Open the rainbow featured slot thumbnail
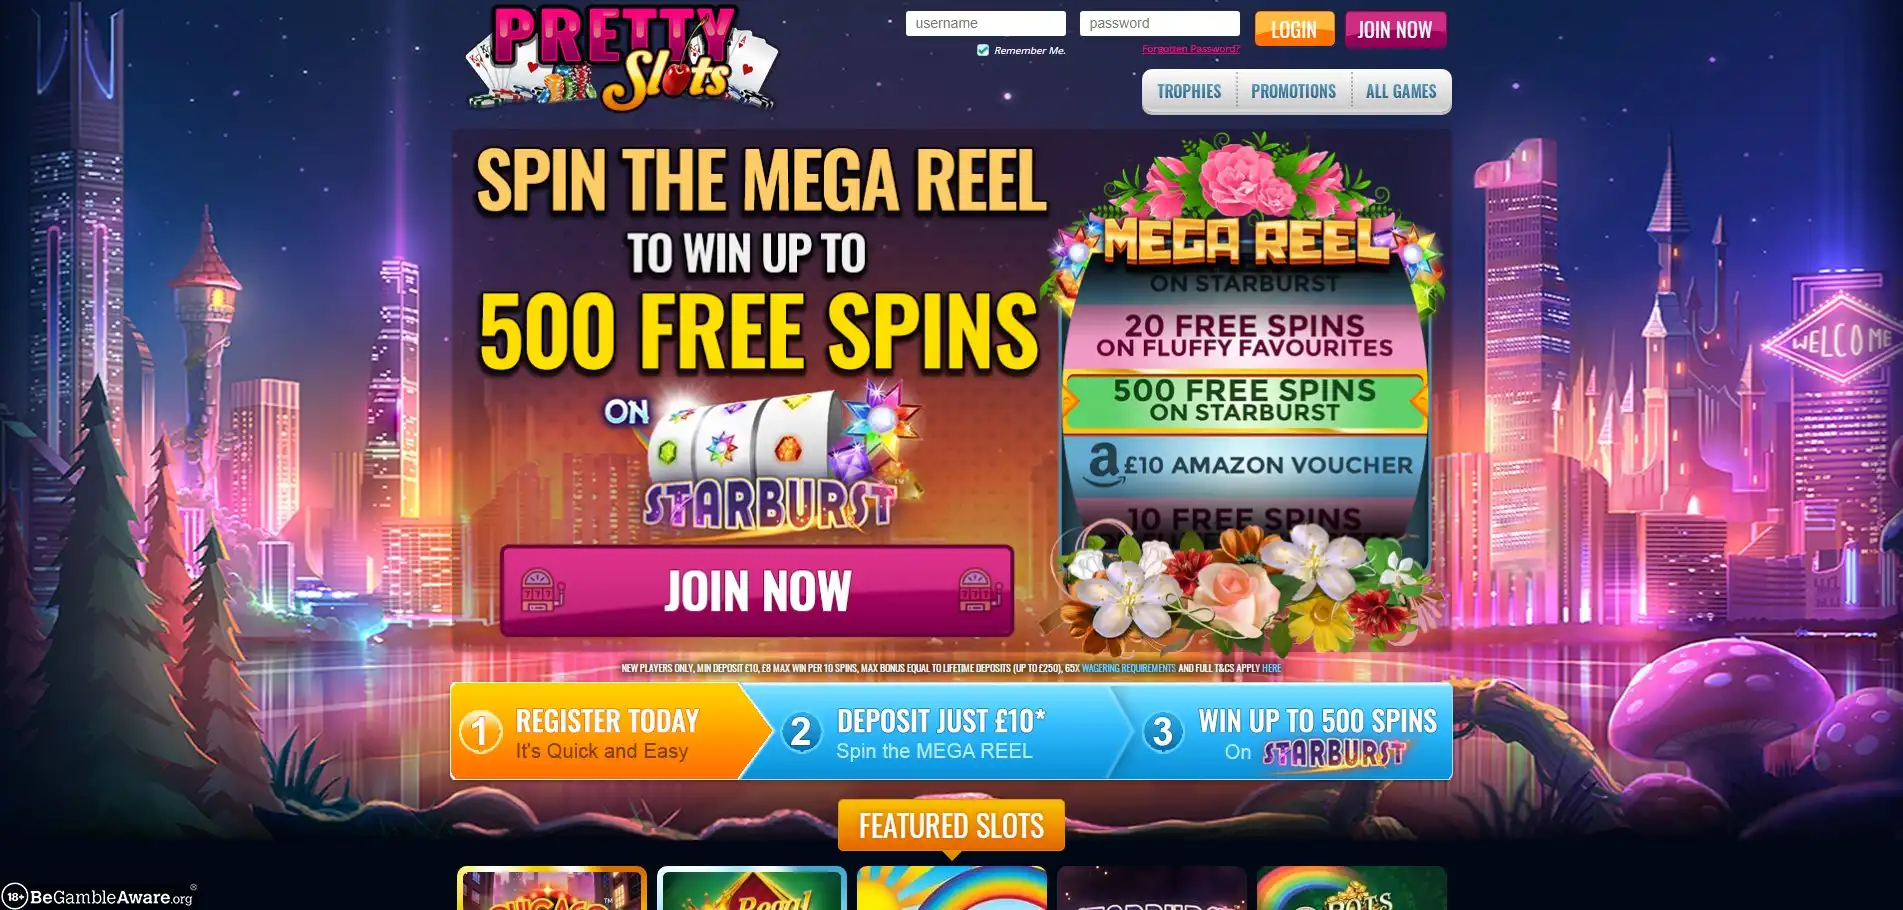Screen dimensions: 1903x910 tap(951, 888)
